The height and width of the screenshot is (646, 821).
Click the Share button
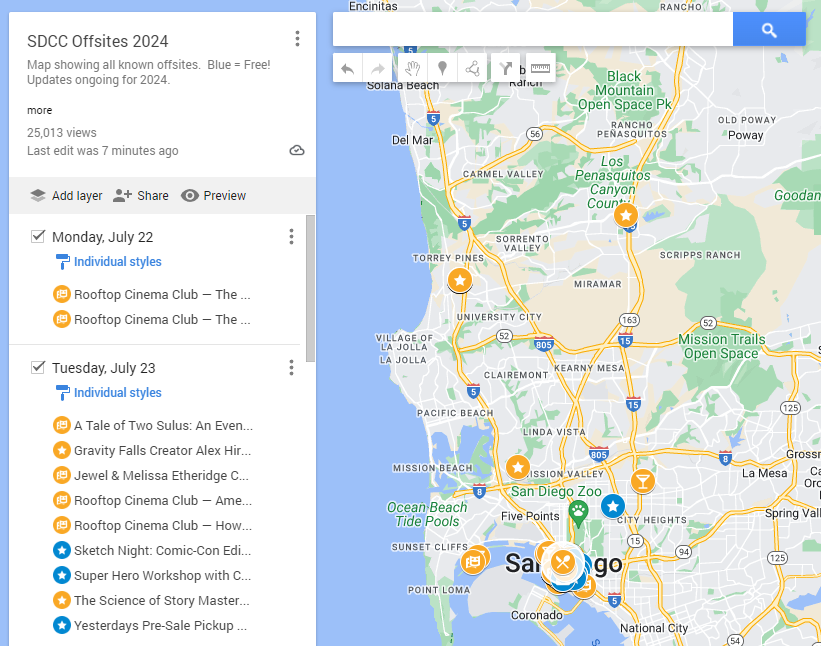141,195
